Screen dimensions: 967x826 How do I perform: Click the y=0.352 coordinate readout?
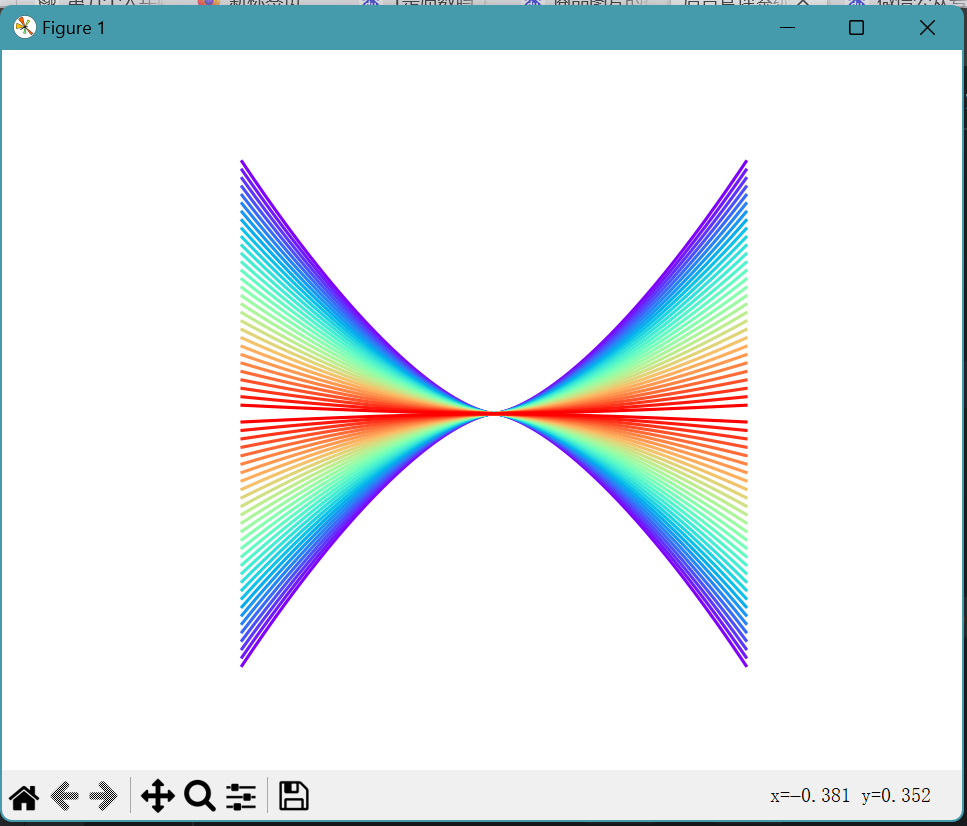(896, 796)
